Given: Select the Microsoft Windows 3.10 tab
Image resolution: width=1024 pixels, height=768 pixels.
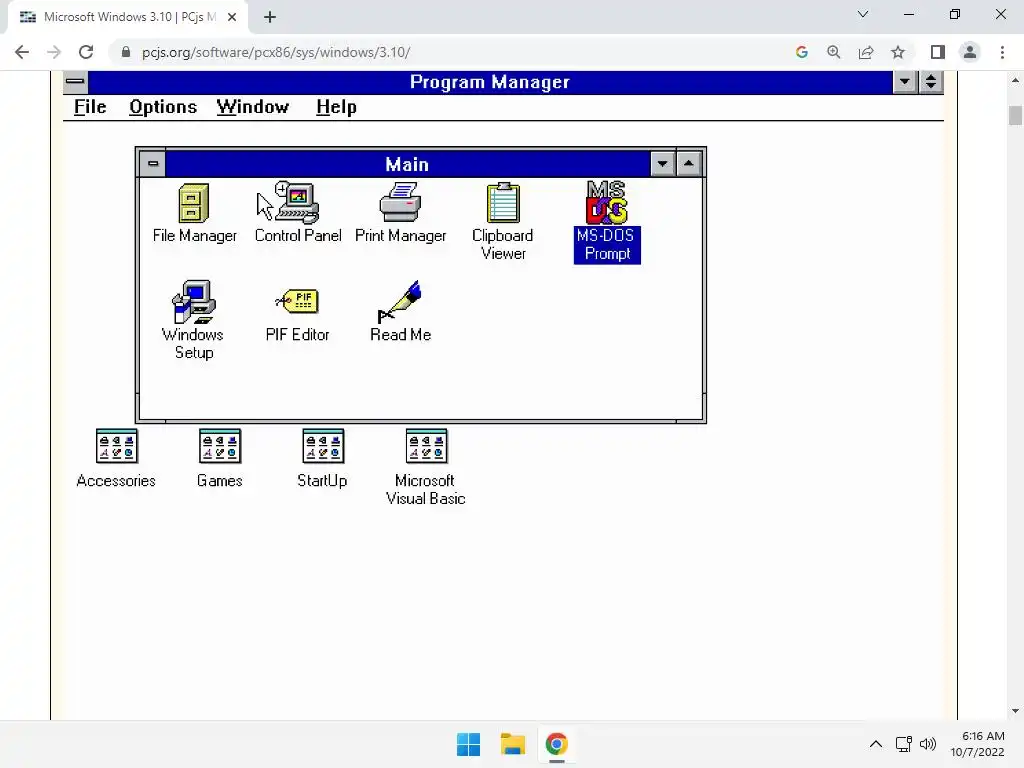Looking at the screenshot, I should tap(128, 18).
